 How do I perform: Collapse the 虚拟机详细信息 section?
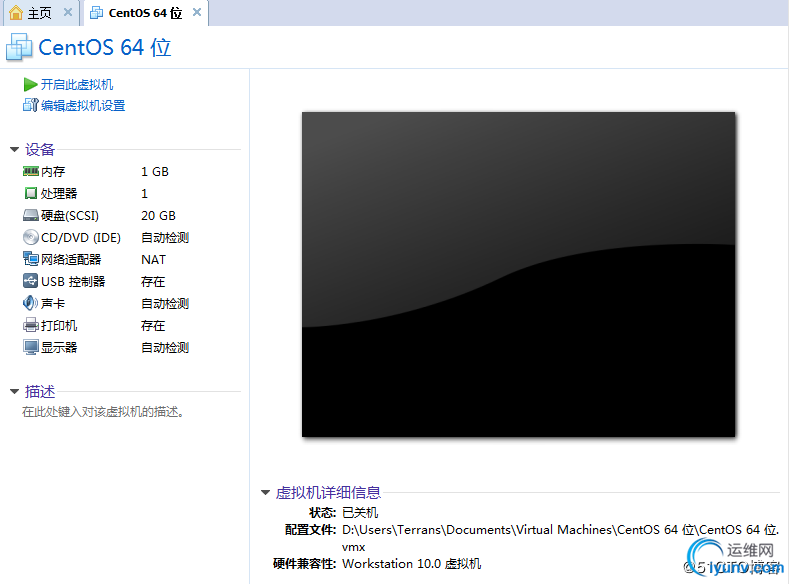click(266, 492)
